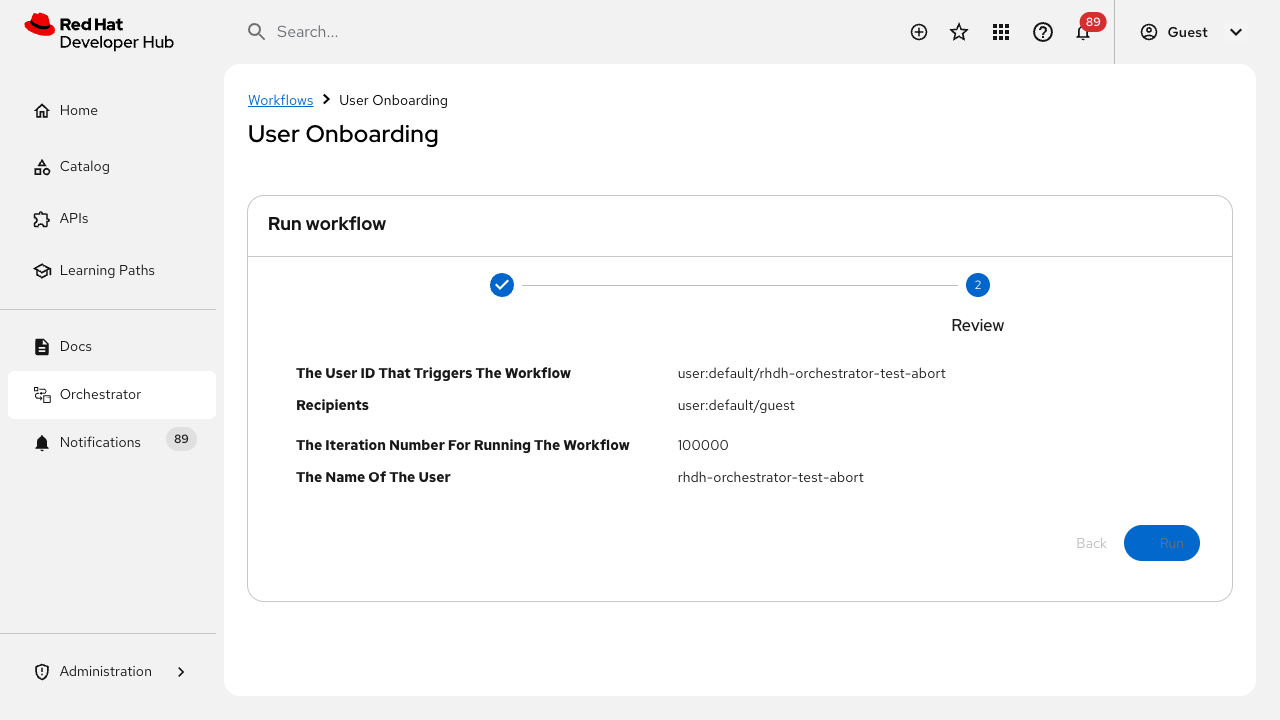Image resolution: width=1280 pixels, height=720 pixels.
Task: Click the Workflows breadcrumb link
Action: (281, 100)
